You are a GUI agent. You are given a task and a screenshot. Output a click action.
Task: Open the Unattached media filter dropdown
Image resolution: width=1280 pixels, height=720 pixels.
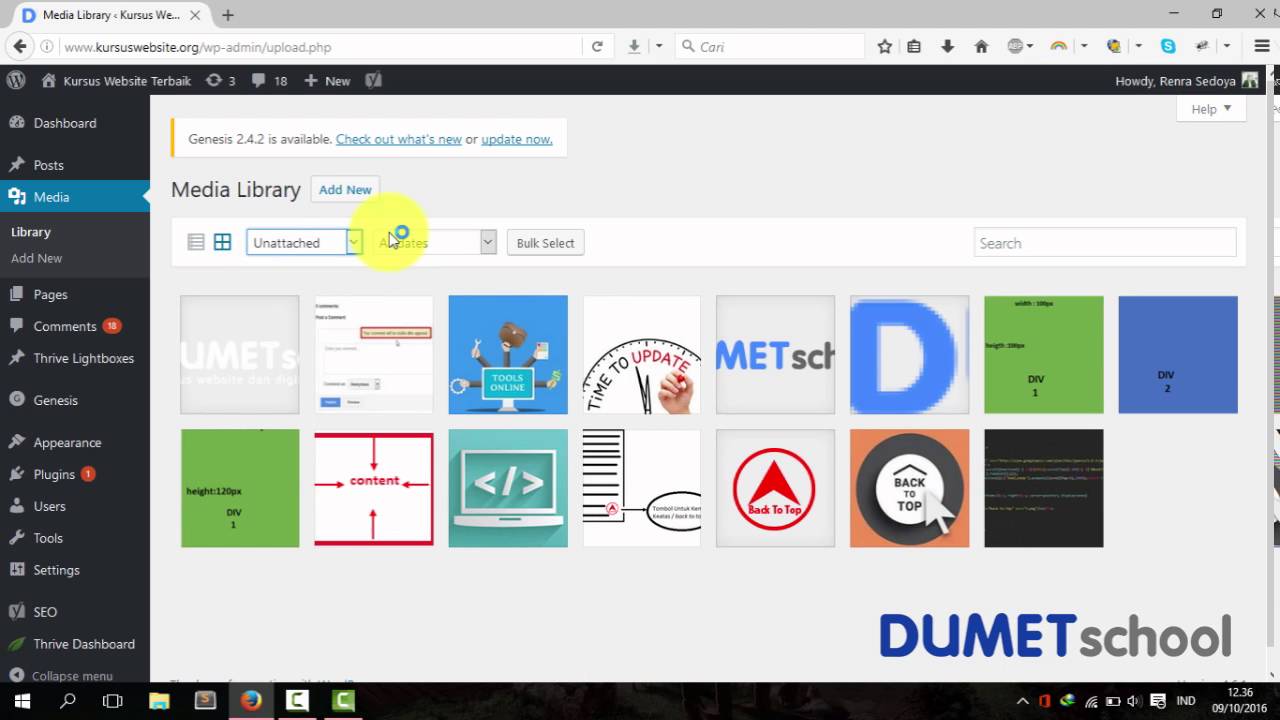304,243
